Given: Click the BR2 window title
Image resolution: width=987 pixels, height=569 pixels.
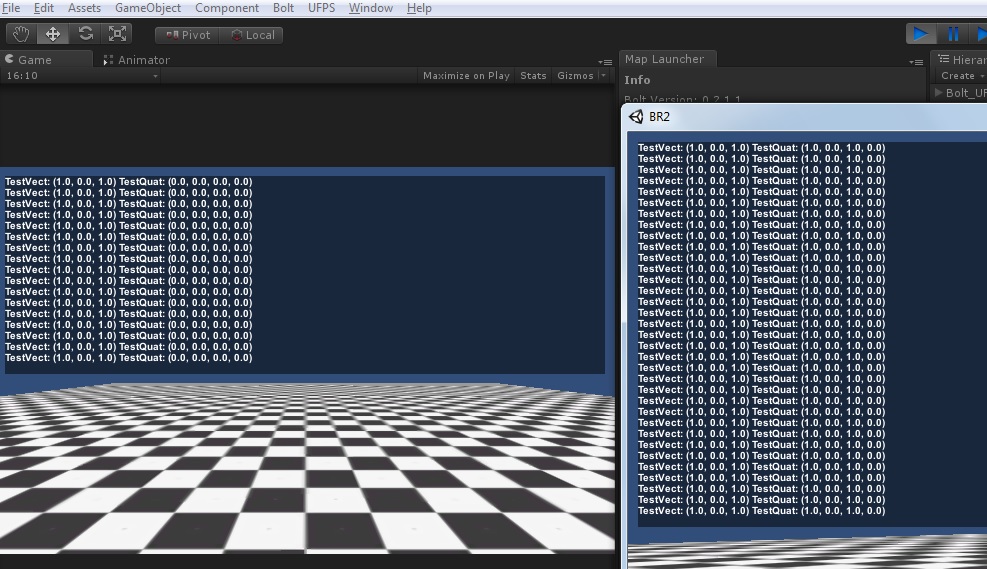Looking at the screenshot, I should click(659, 116).
